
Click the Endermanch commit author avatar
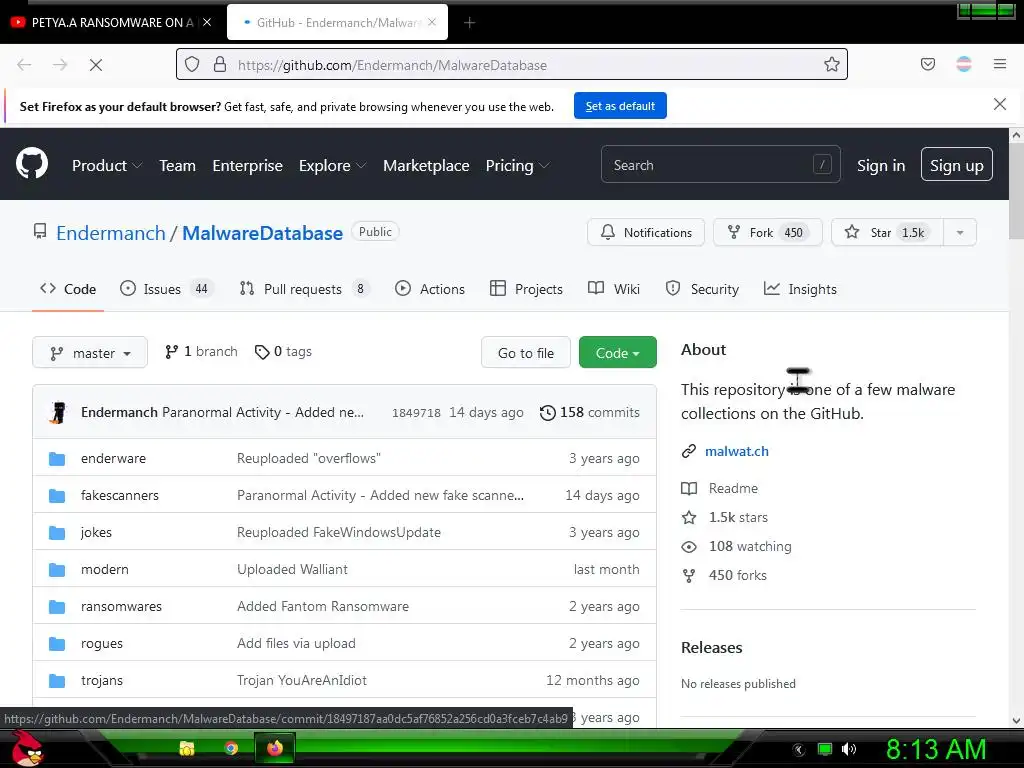click(58, 412)
